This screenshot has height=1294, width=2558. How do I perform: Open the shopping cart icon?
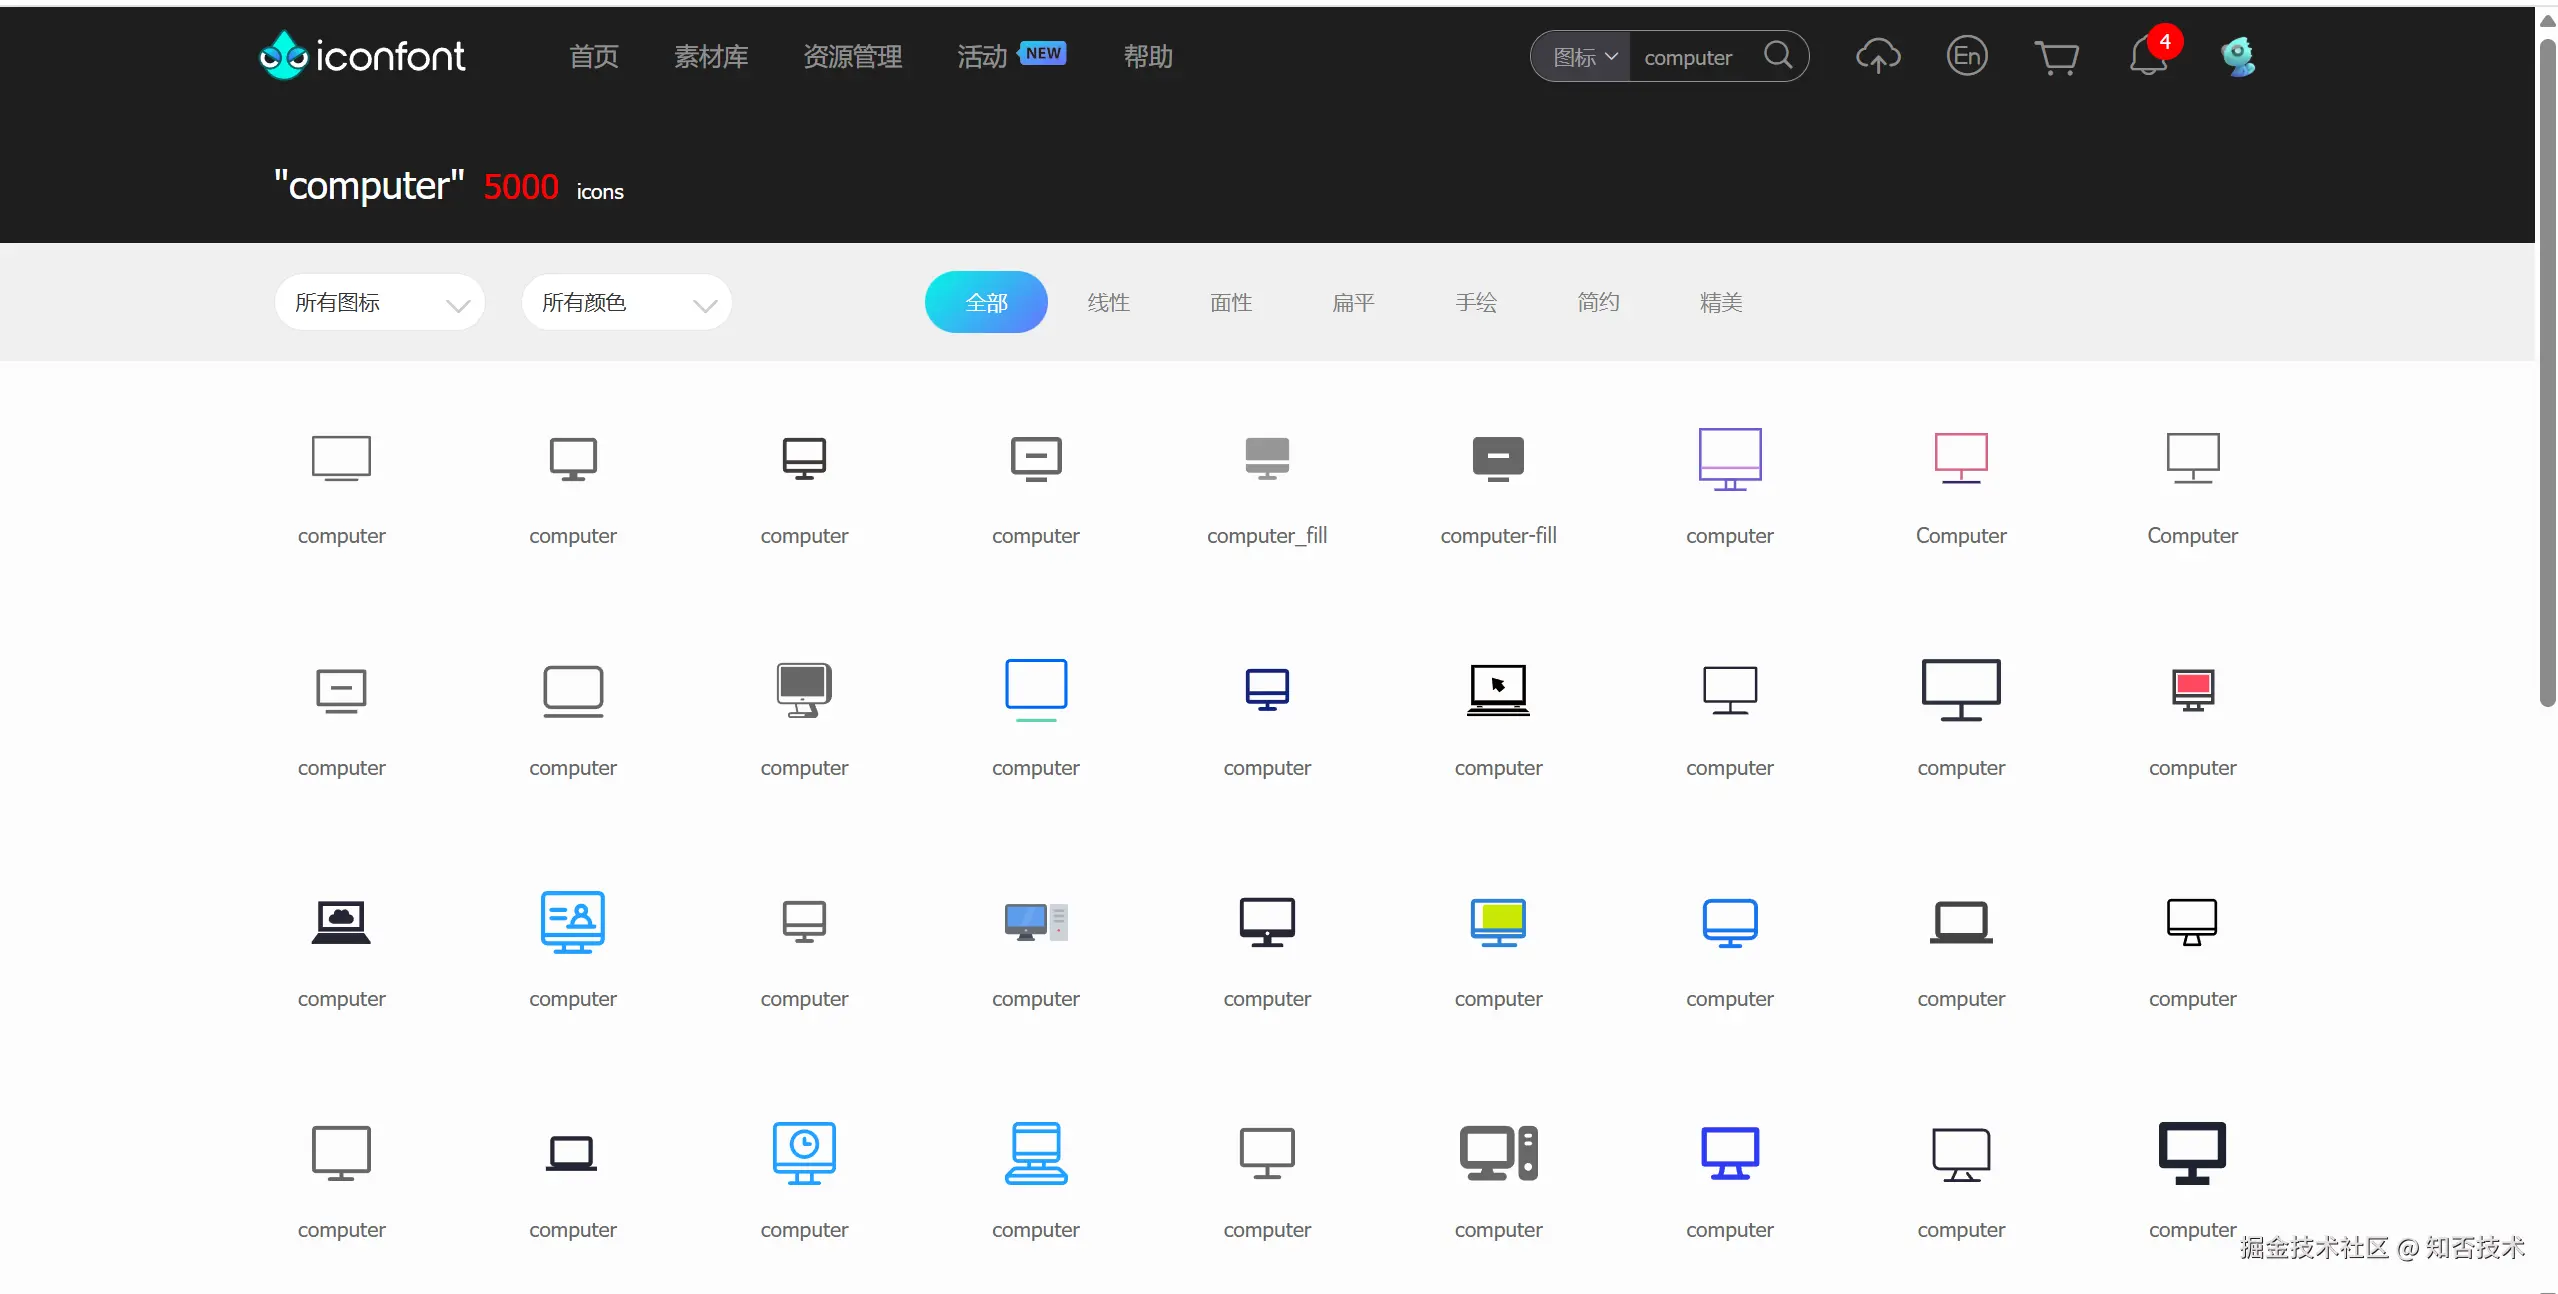2056,57
